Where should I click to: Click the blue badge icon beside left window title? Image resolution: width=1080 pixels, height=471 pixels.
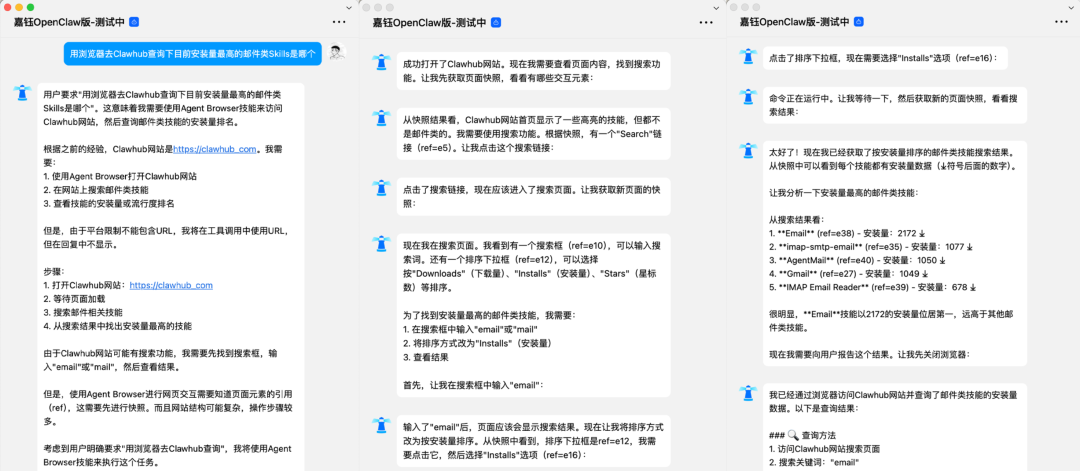point(134,22)
